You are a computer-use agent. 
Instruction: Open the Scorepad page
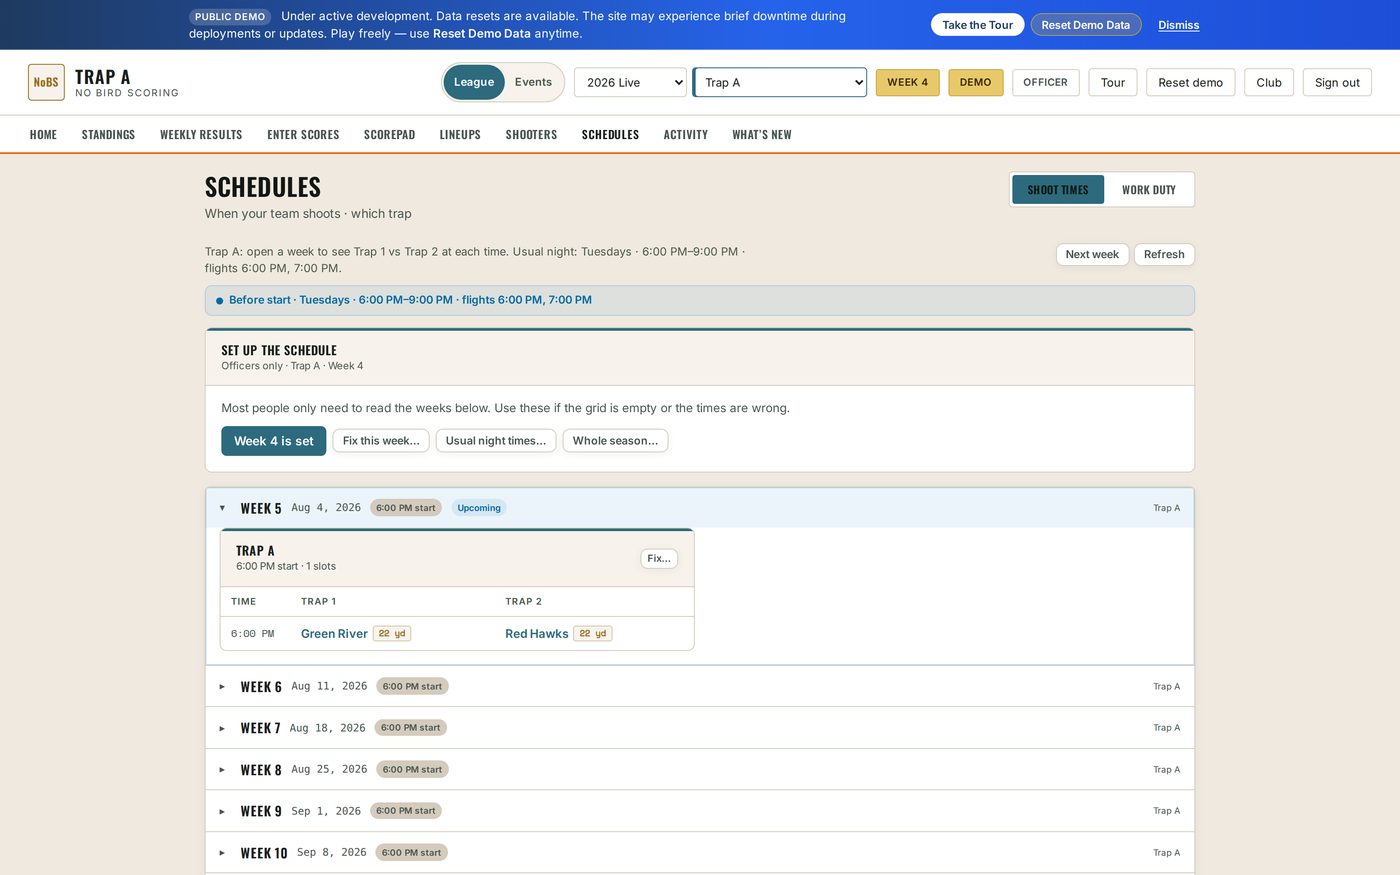coord(389,134)
